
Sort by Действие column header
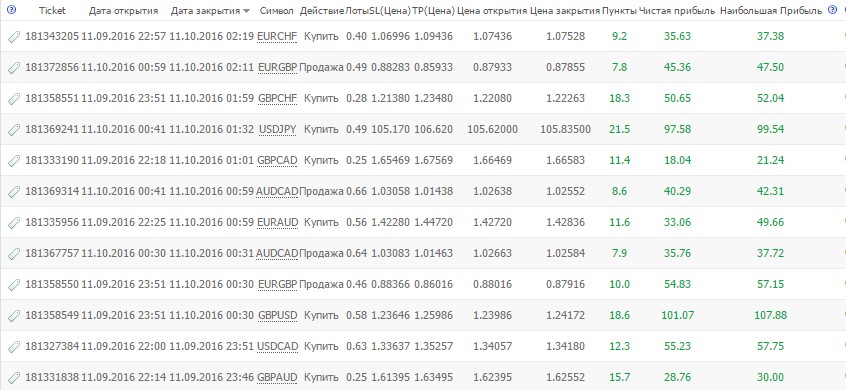pos(322,10)
